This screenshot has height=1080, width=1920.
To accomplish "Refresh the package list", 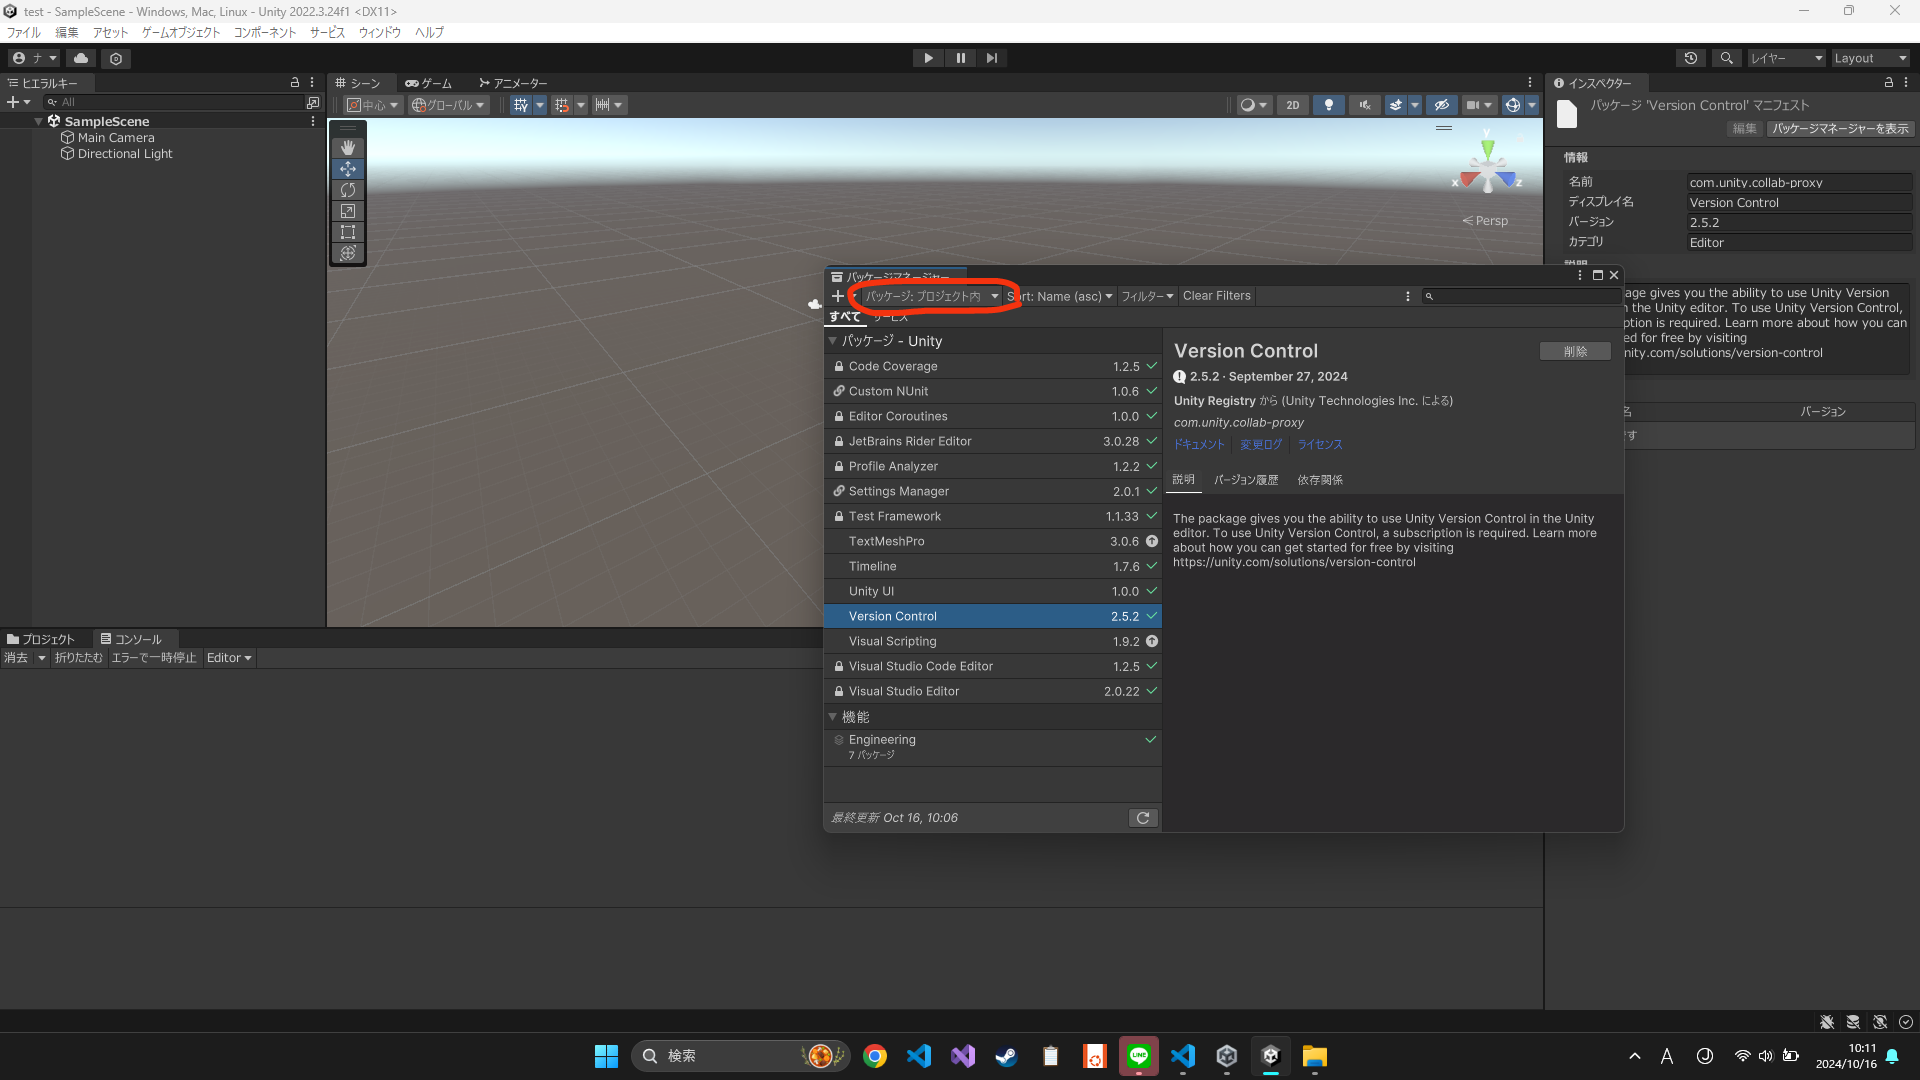I will (x=1143, y=818).
